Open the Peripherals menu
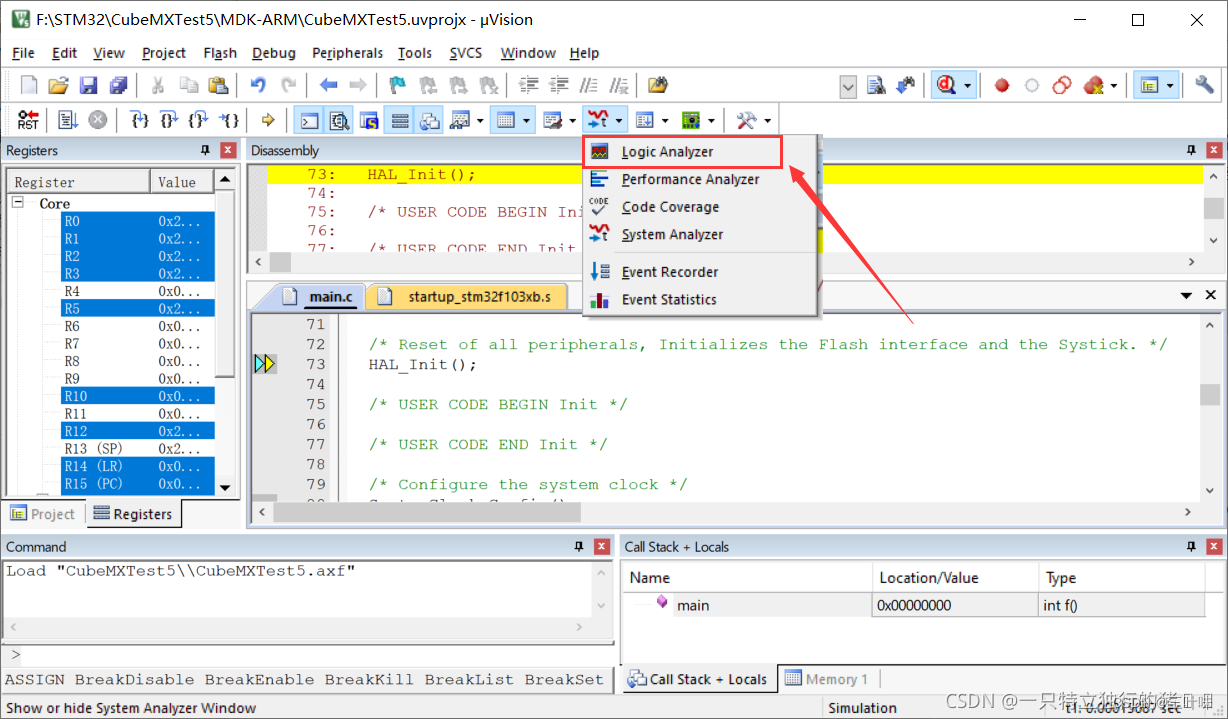 [x=347, y=53]
